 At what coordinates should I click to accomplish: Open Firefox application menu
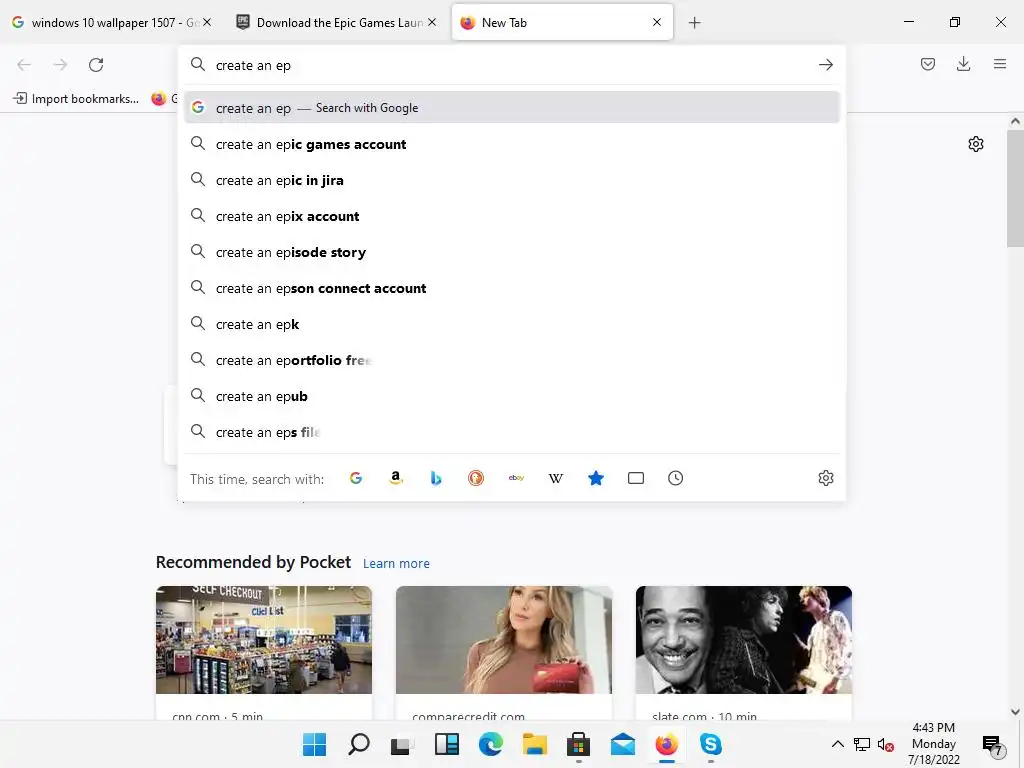(1000, 64)
